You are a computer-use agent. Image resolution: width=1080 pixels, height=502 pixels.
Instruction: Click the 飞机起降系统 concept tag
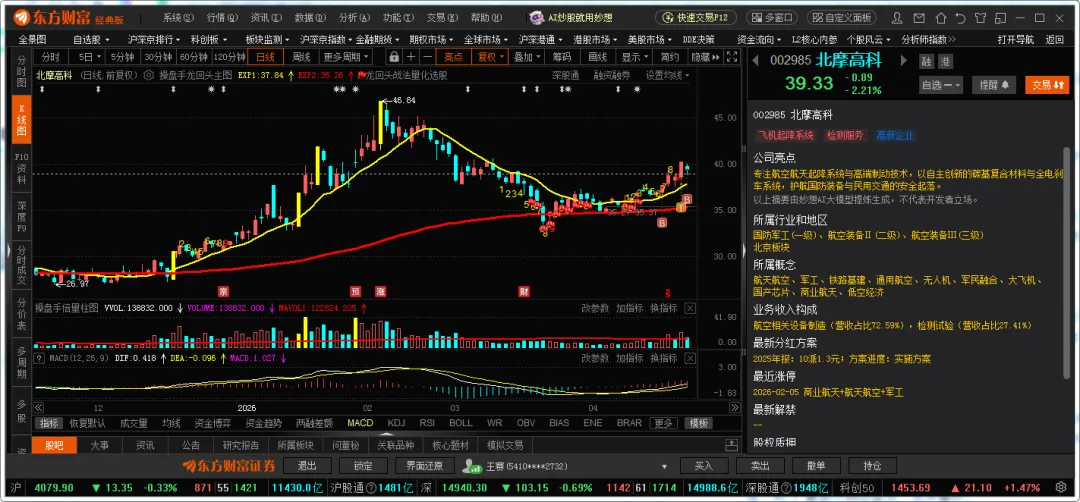(785, 136)
